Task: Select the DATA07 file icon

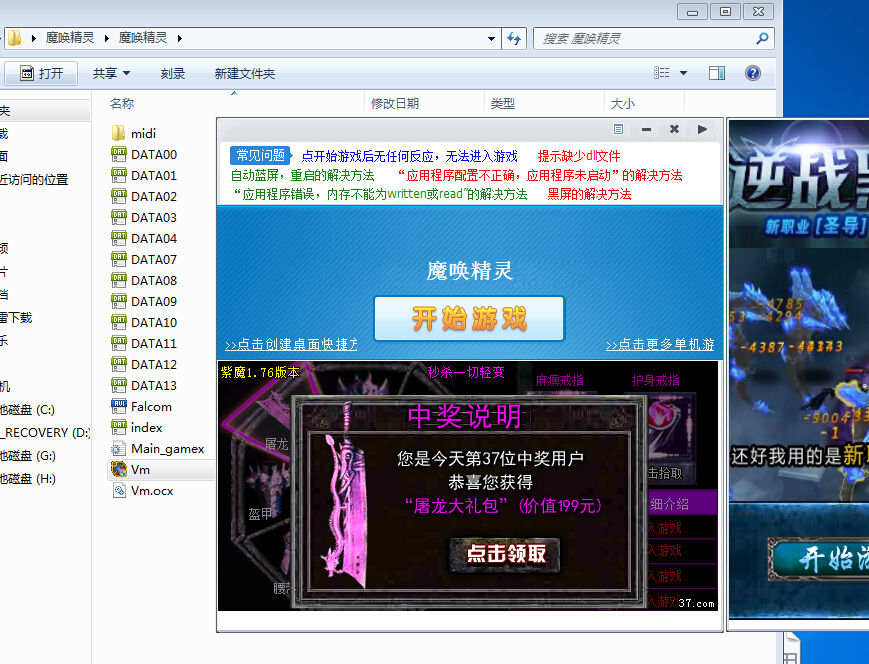Action: coord(119,260)
